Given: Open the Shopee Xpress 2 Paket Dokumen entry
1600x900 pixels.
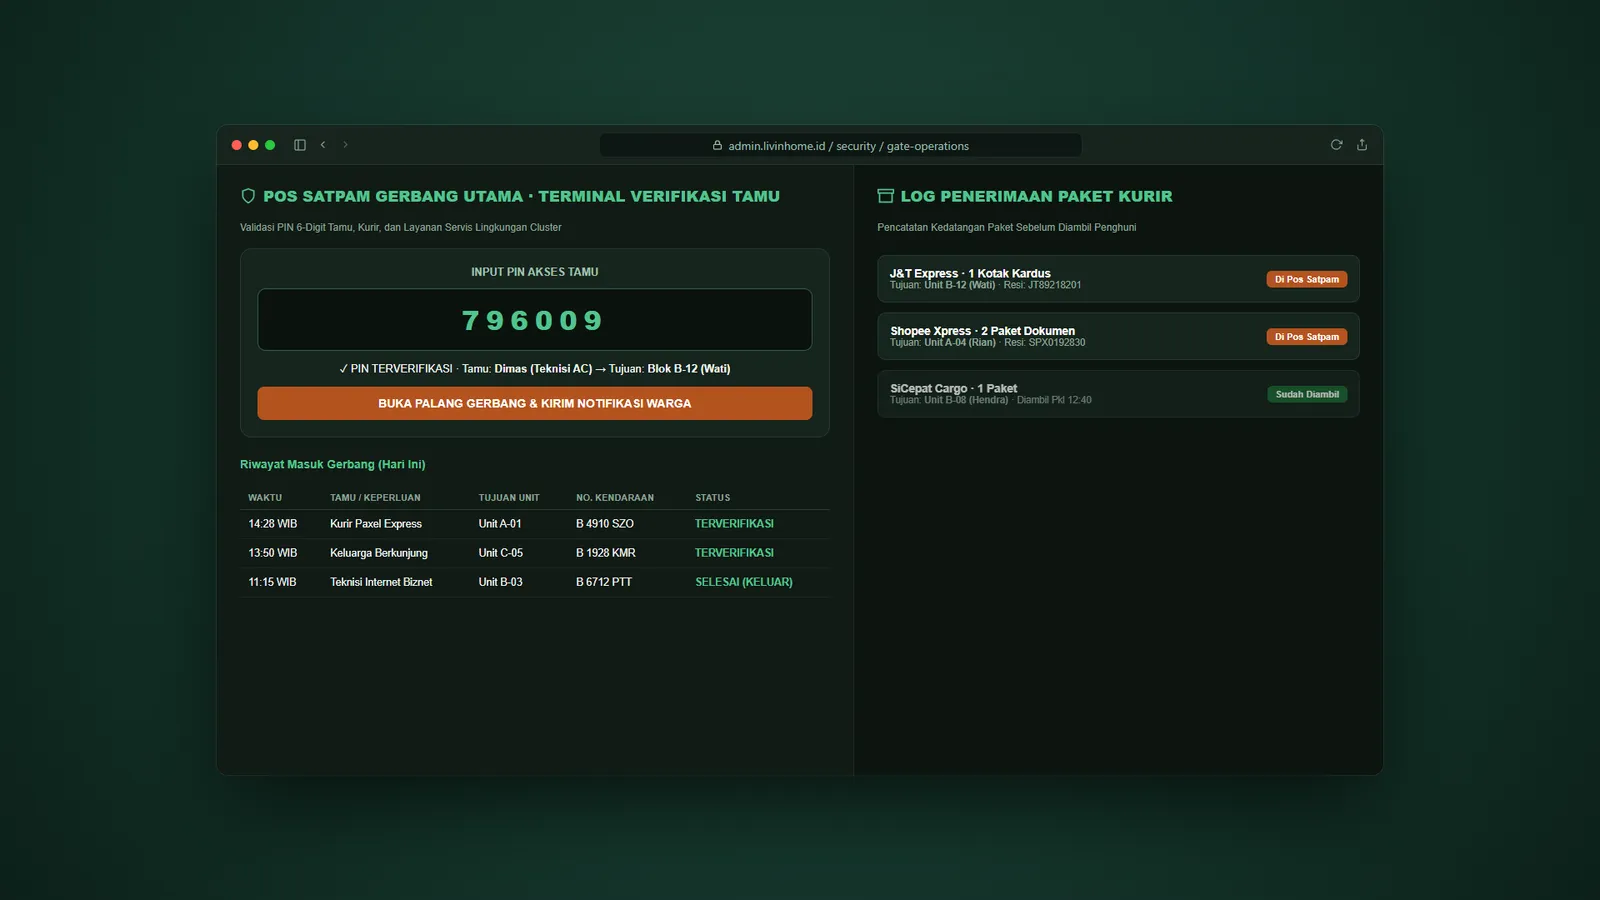Looking at the screenshot, I should [x=1118, y=337].
